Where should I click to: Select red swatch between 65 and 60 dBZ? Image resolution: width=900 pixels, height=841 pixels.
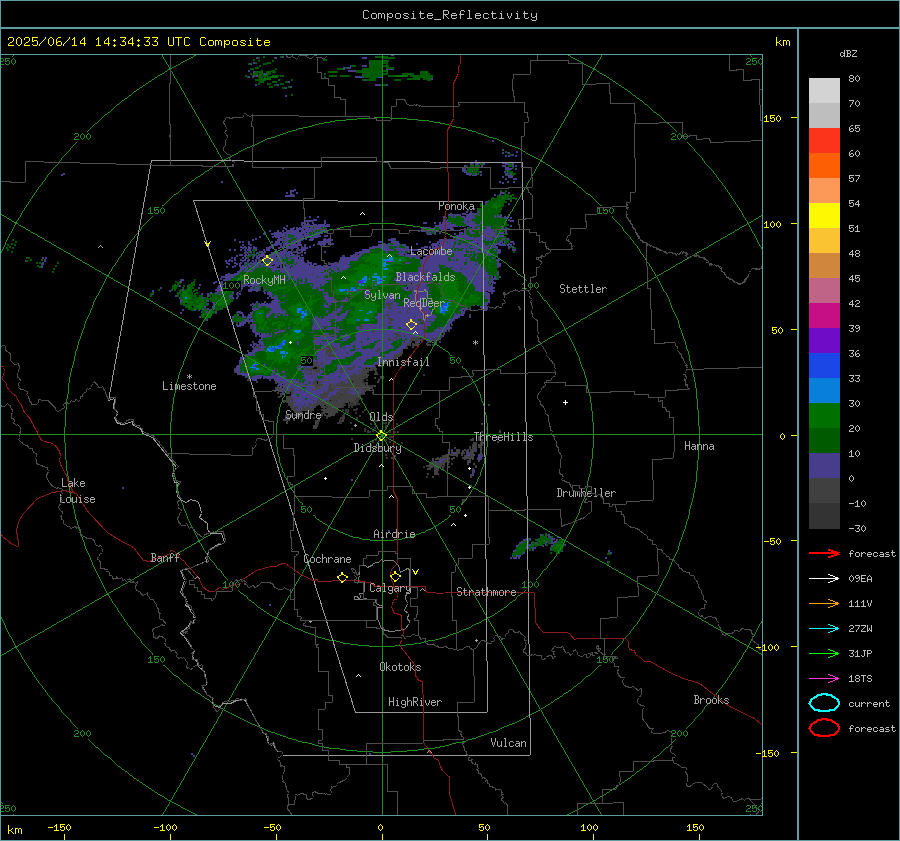824,141
